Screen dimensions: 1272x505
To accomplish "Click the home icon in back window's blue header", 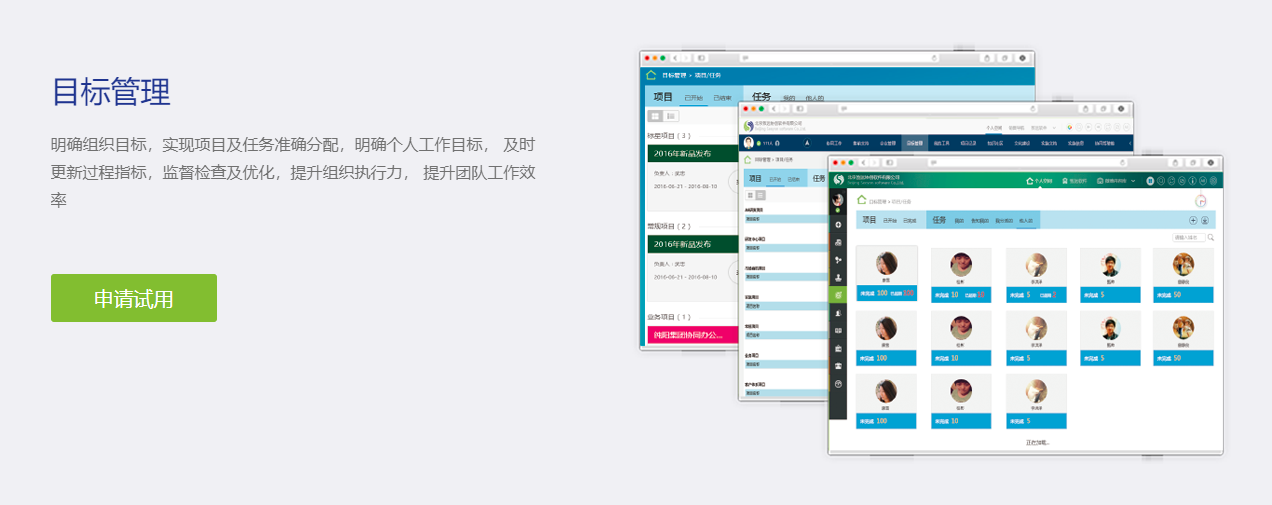I will [651, 75].
